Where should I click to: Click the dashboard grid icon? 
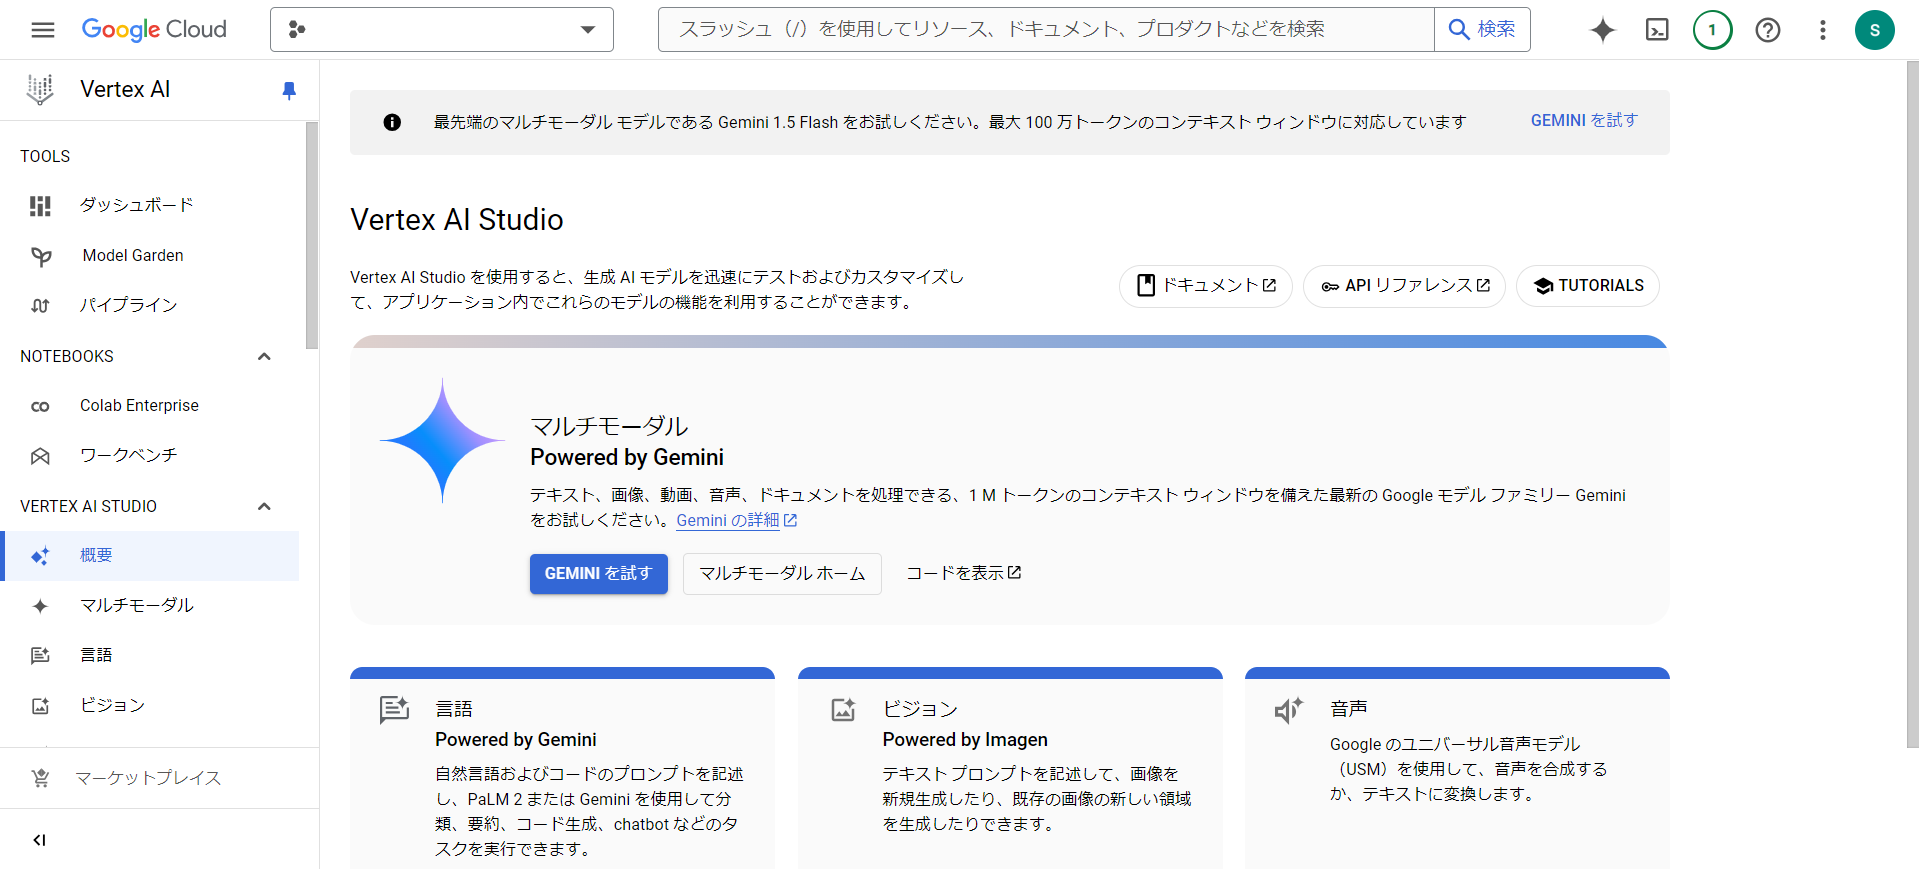click(40, 206)
